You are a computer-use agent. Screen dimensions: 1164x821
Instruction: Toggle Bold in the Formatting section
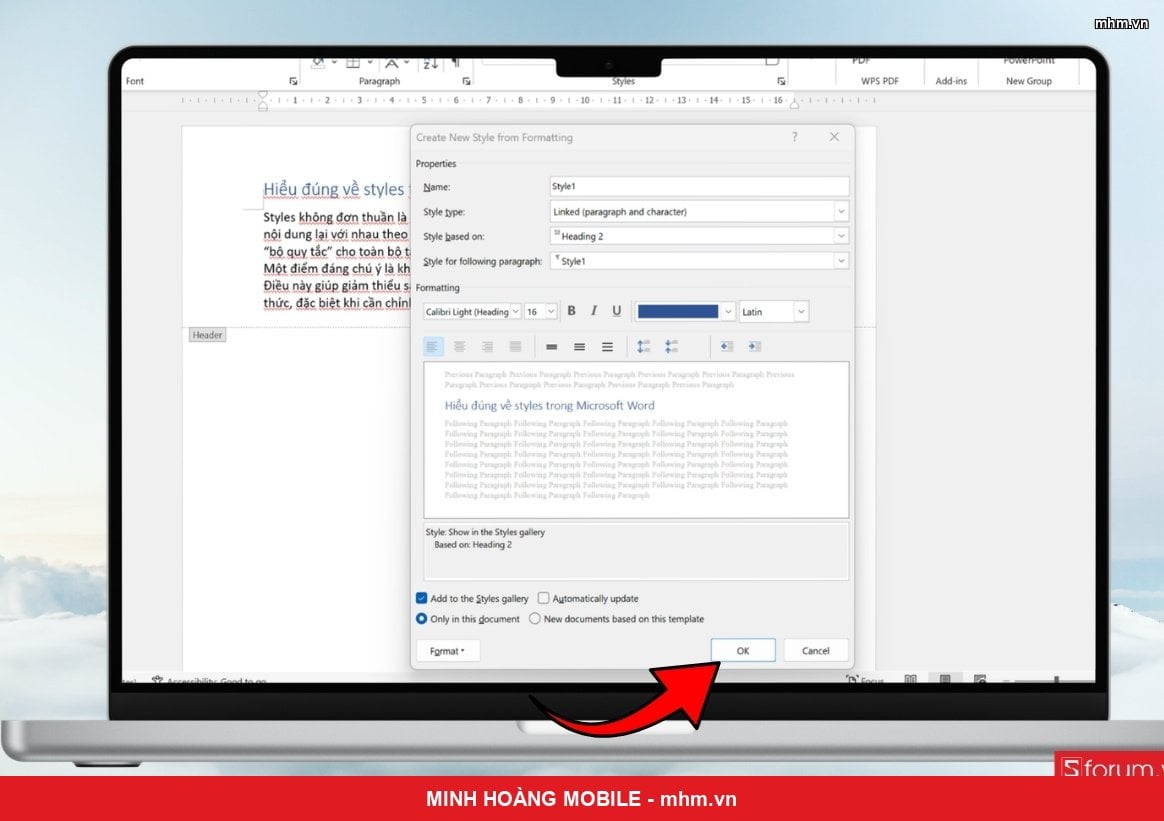572,311
